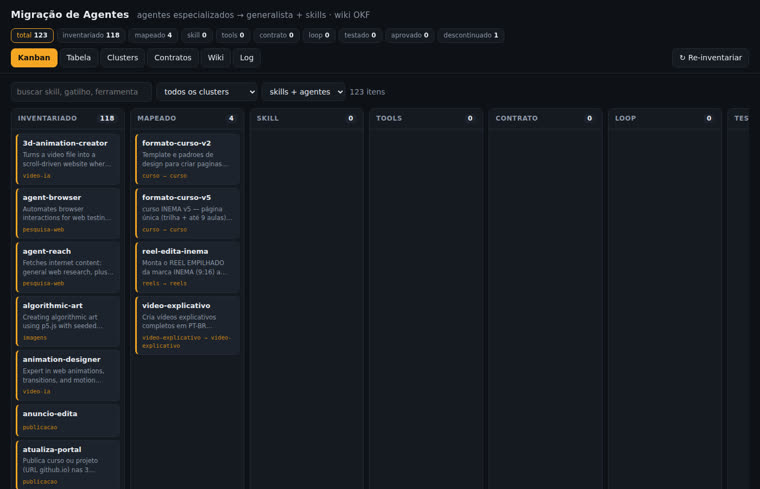
Task: Open the animation-designer card
Action: [68, 376]
